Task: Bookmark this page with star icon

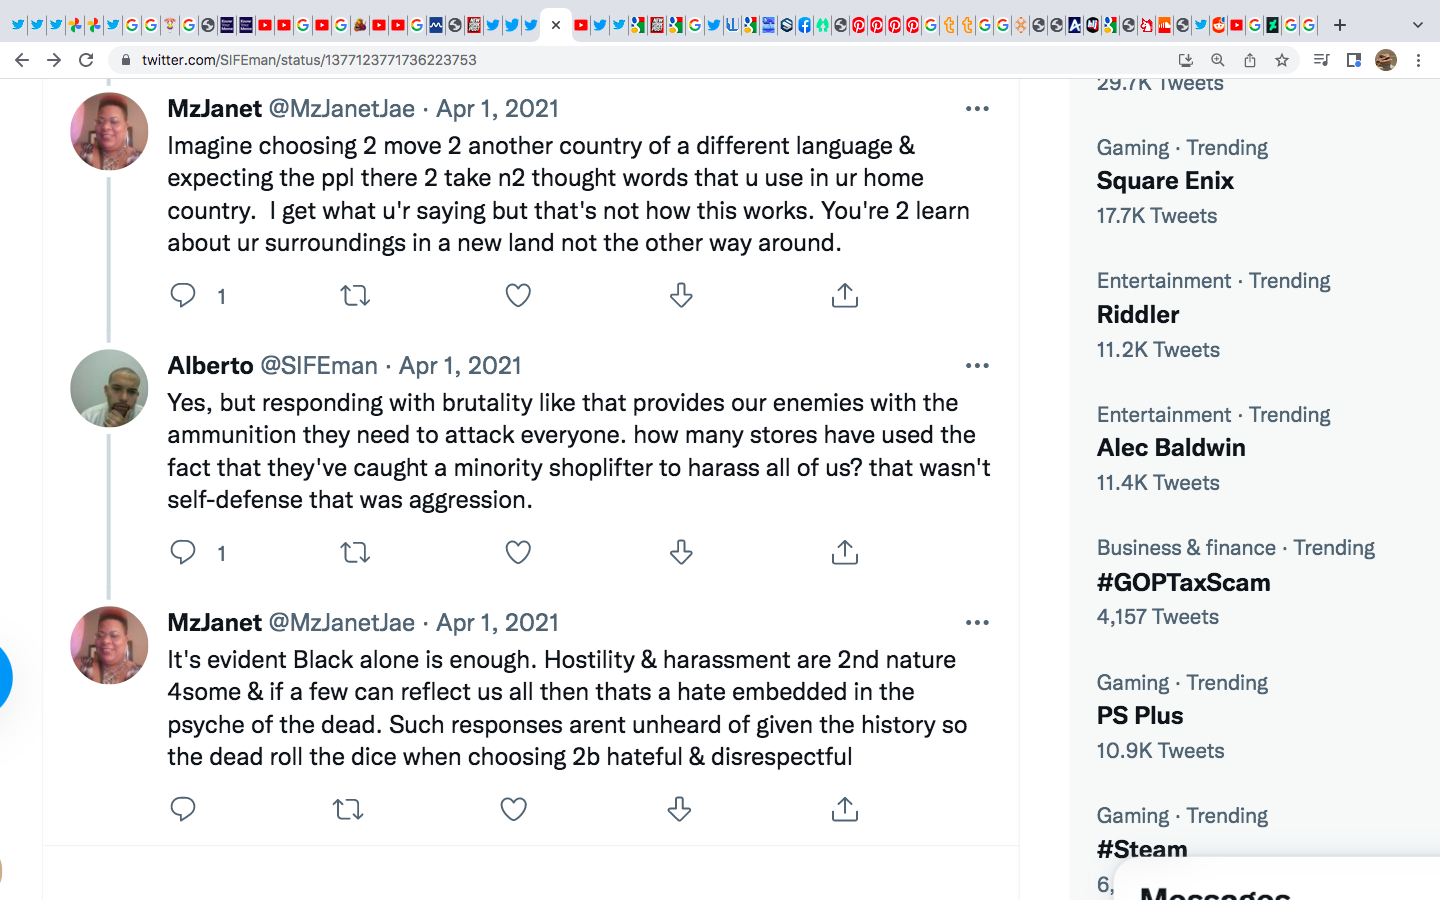Action: coord(1282,60)
